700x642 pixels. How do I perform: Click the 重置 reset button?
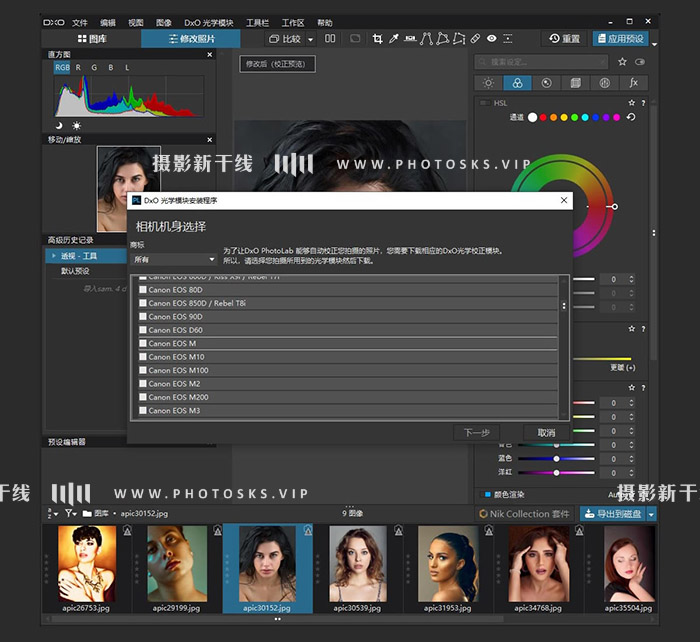coord(564,39)
